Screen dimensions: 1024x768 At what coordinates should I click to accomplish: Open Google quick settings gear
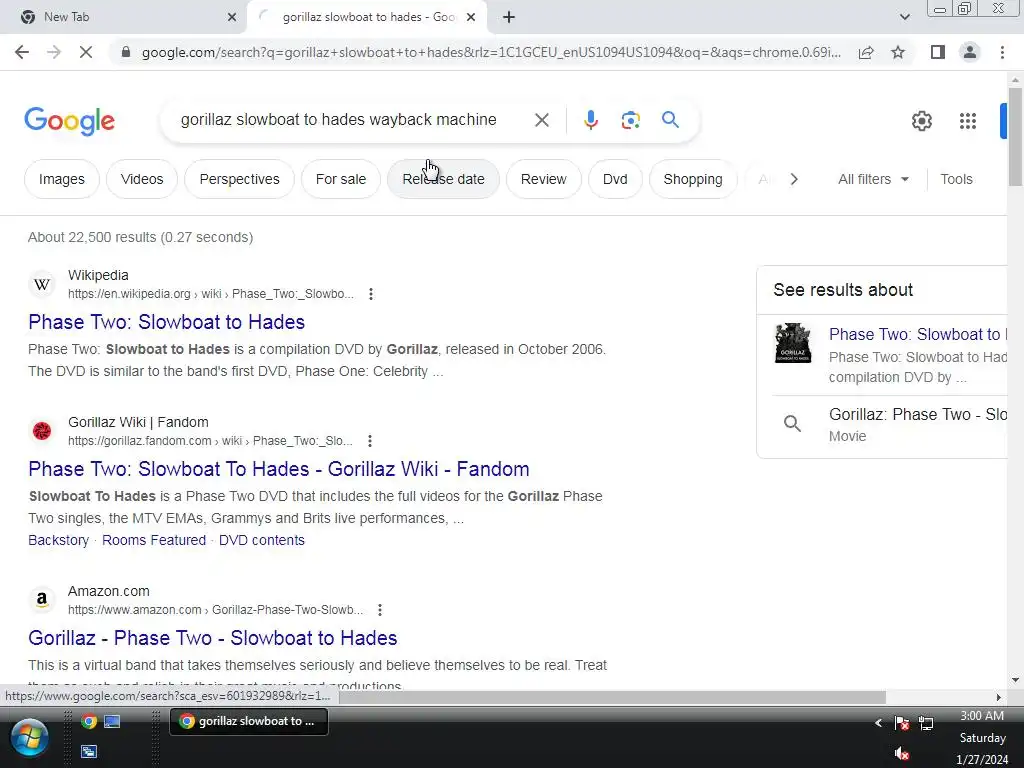(x=921, y=121)
